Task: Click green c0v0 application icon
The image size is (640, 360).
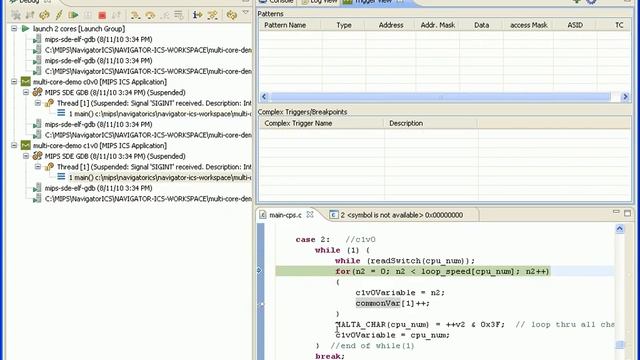Action: pyautogui.click(x=26, y=82)
